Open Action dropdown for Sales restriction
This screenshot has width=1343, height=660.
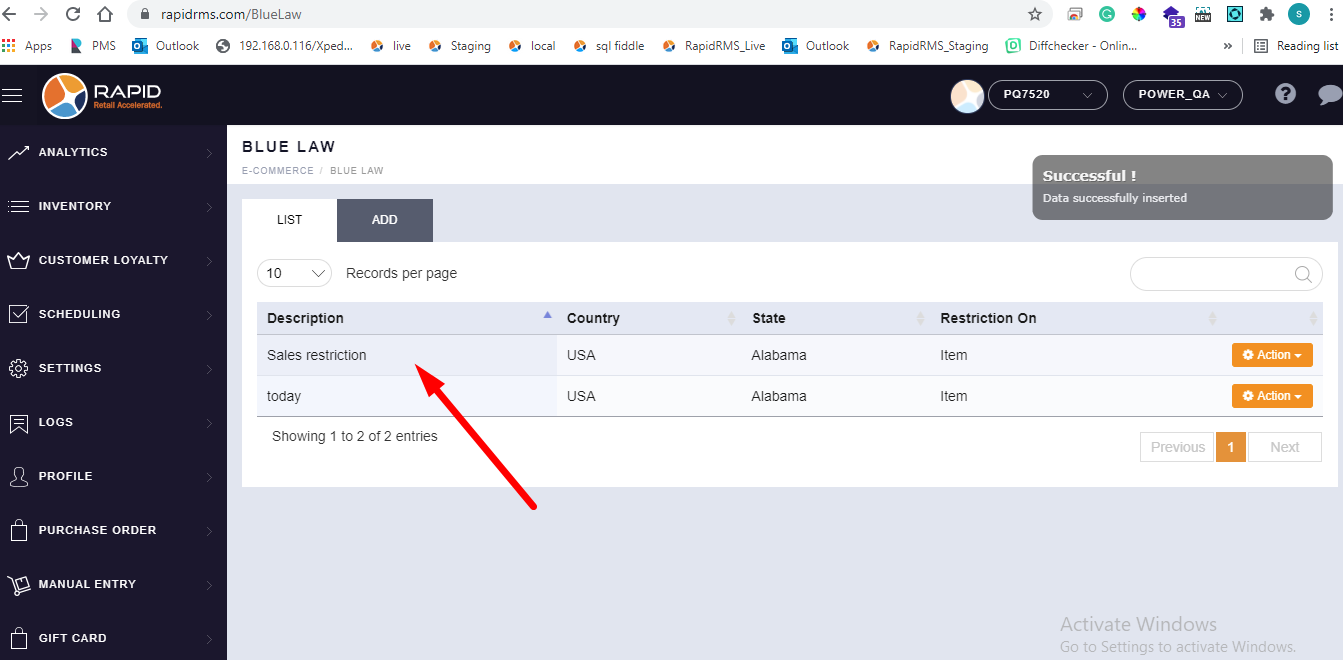[1272, 355]
